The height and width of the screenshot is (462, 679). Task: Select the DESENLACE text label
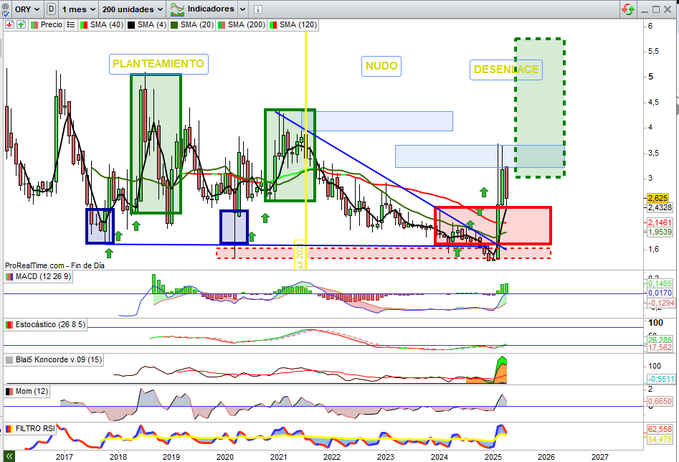(506, 70)
